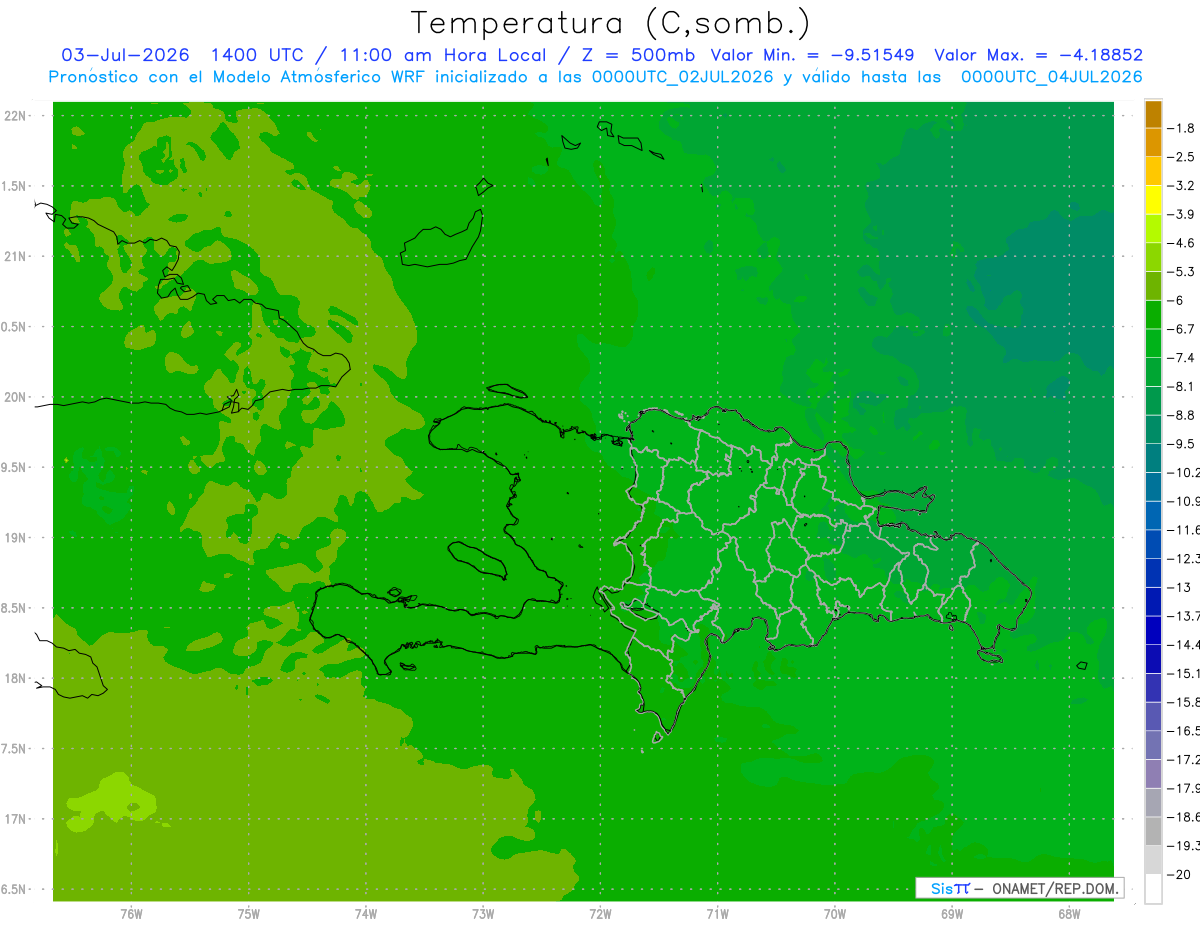Screen dimensions: 1200x927
Task: Click the '-2.5' color scale value
Action: point(1183,157)
